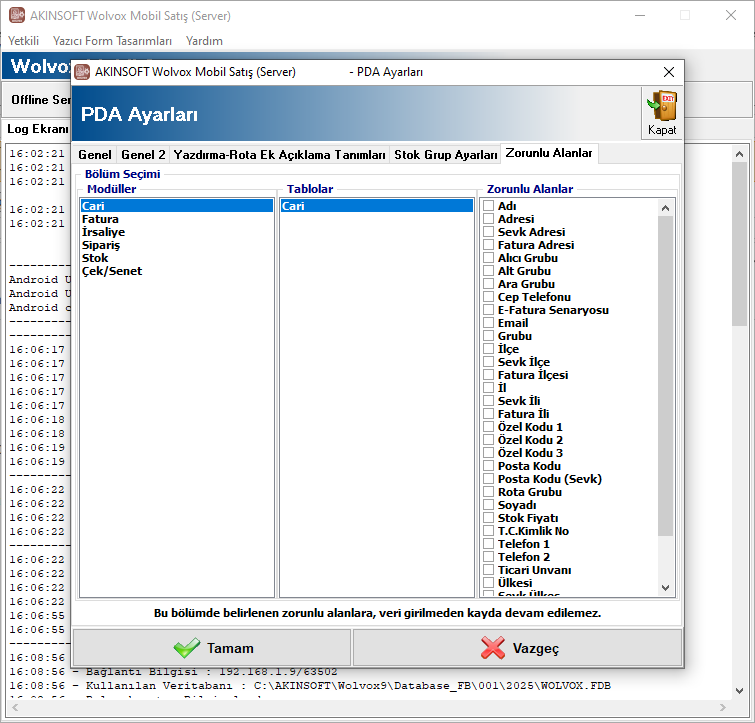Click the Offline Ser tab in main window
The width and height of the screenshot is (755, 723).
40,100
